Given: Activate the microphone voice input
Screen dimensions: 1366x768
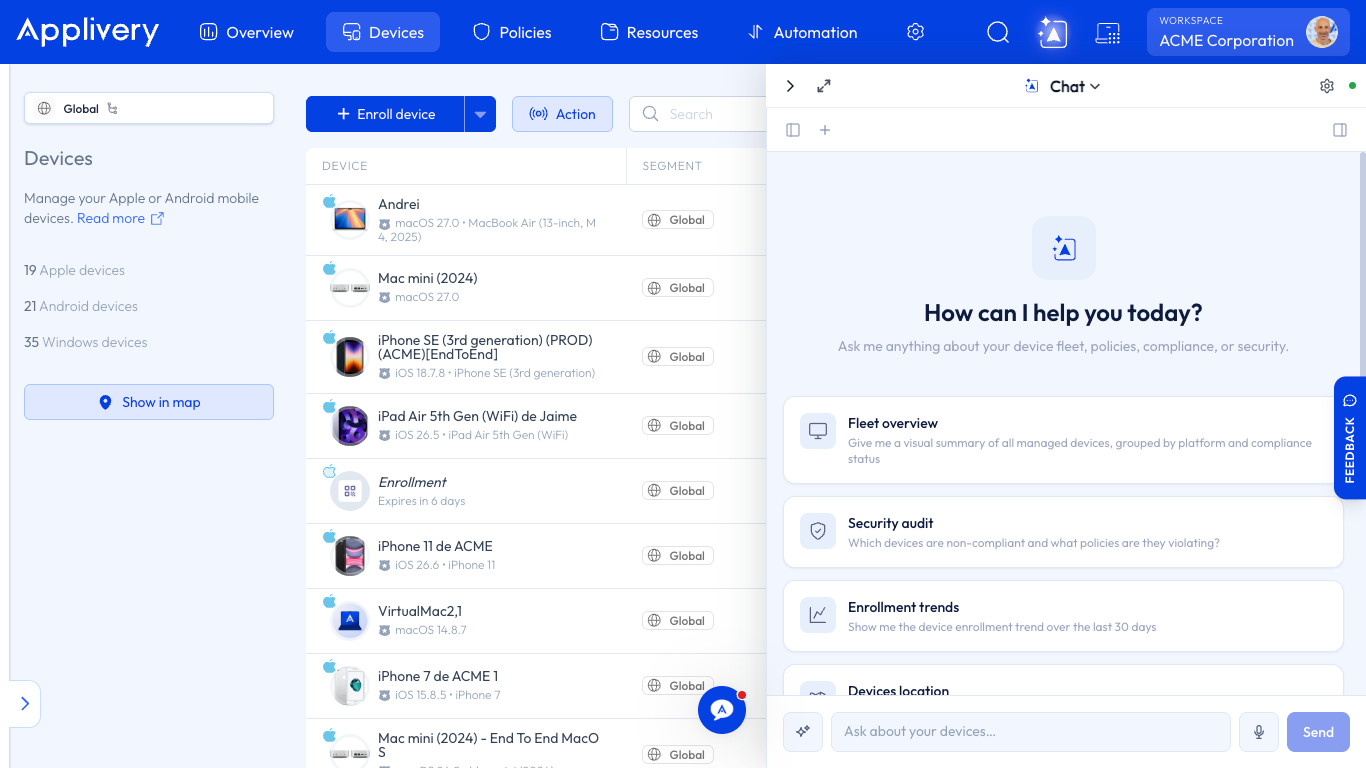Looking at the screenshot, I should [1259, 732].
